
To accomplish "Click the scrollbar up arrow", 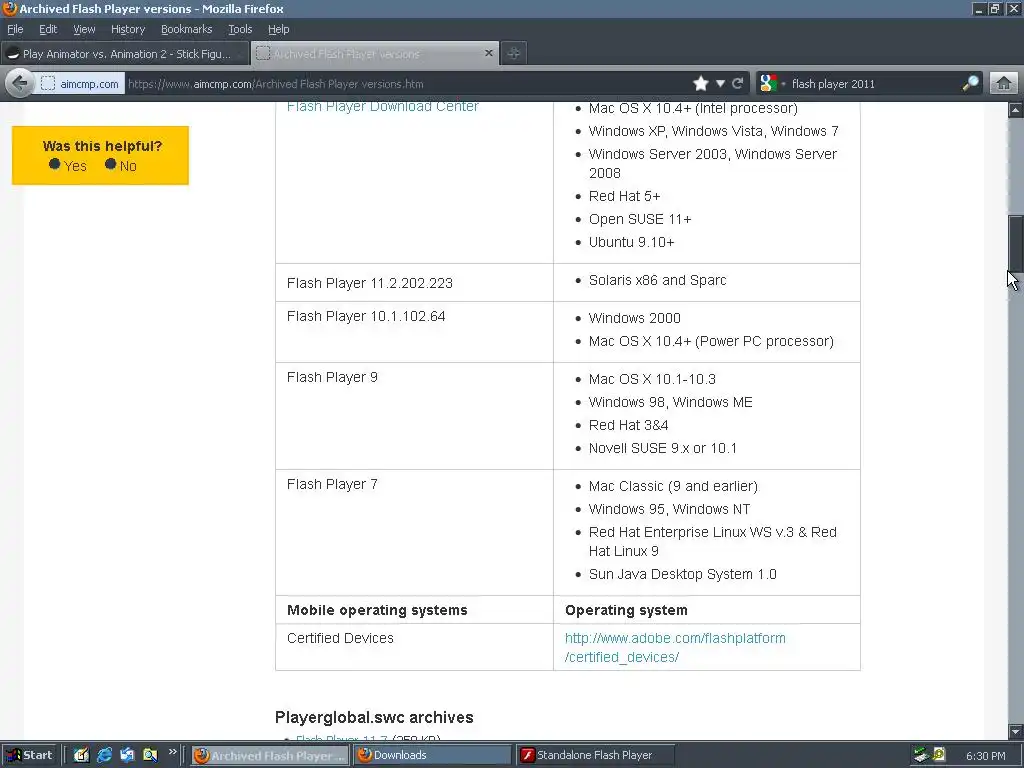I will click(1015, 110).
